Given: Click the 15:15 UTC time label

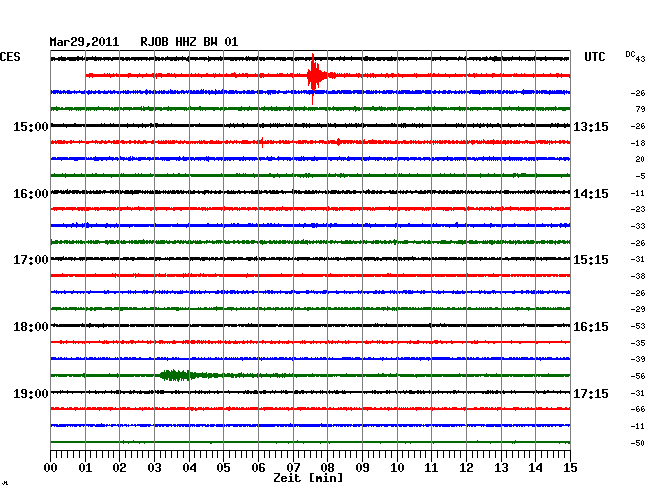Looking at the screenshot, I should pos(591,260).
